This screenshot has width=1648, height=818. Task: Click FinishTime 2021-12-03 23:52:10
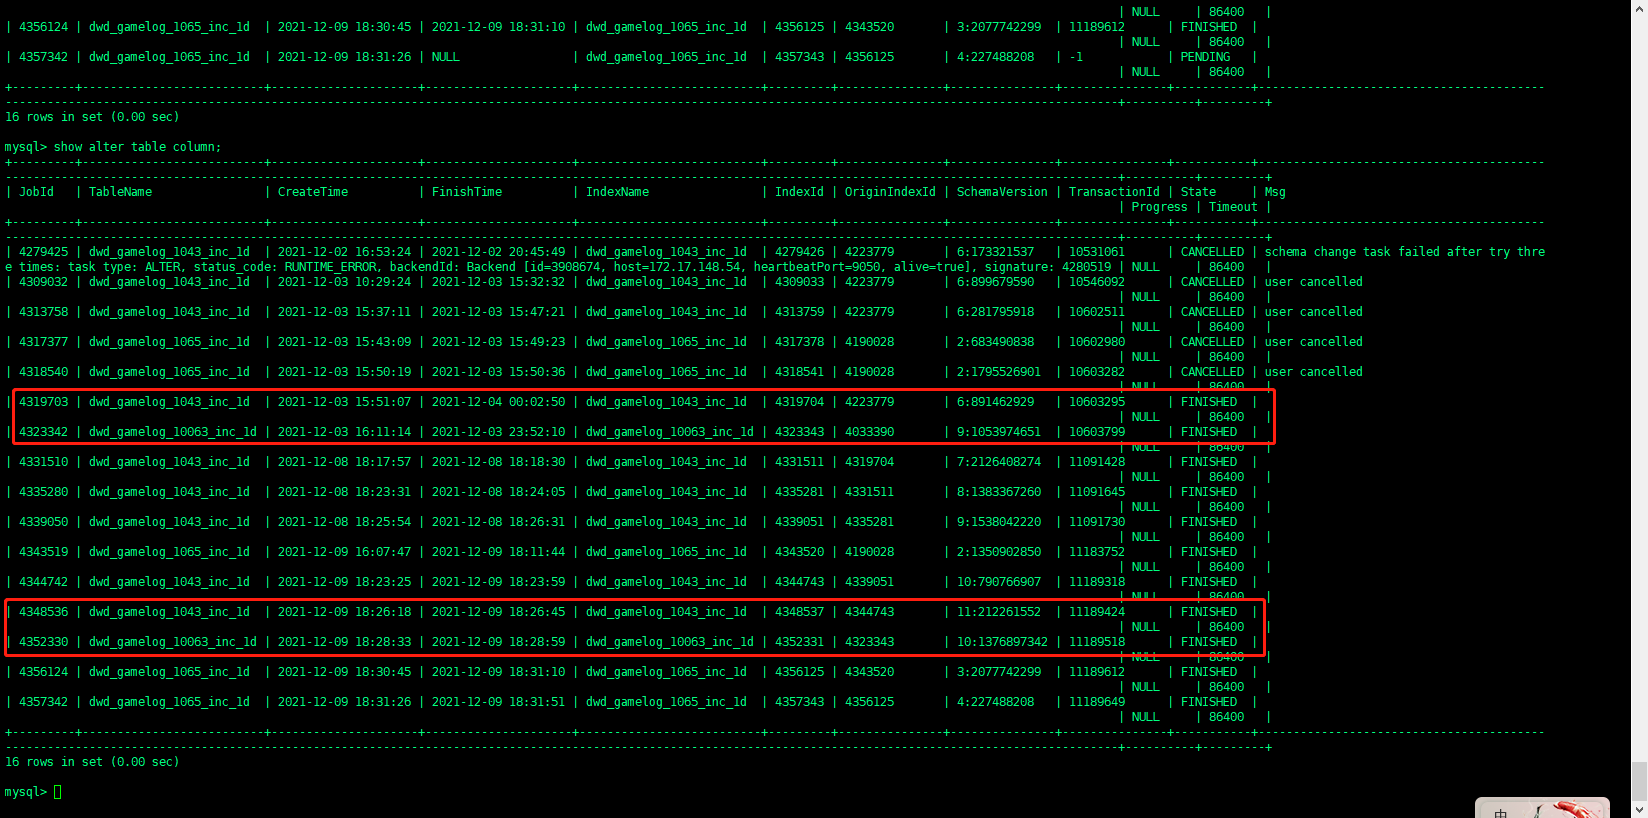click(x=498, y=432)
